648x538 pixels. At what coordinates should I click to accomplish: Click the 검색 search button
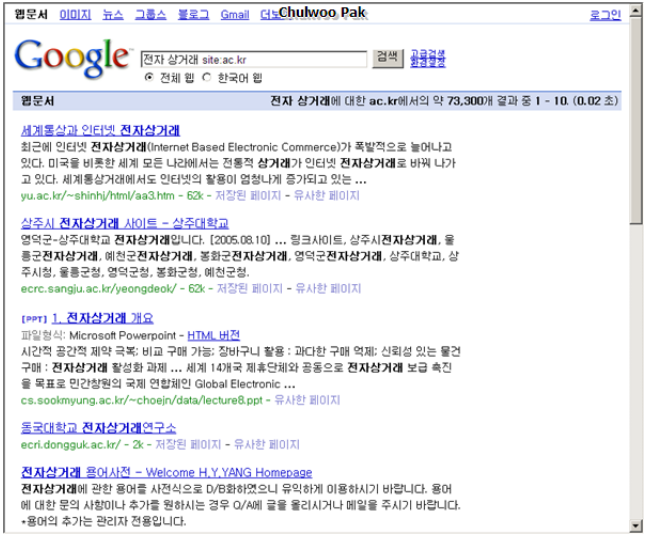[x=388, y=58]
